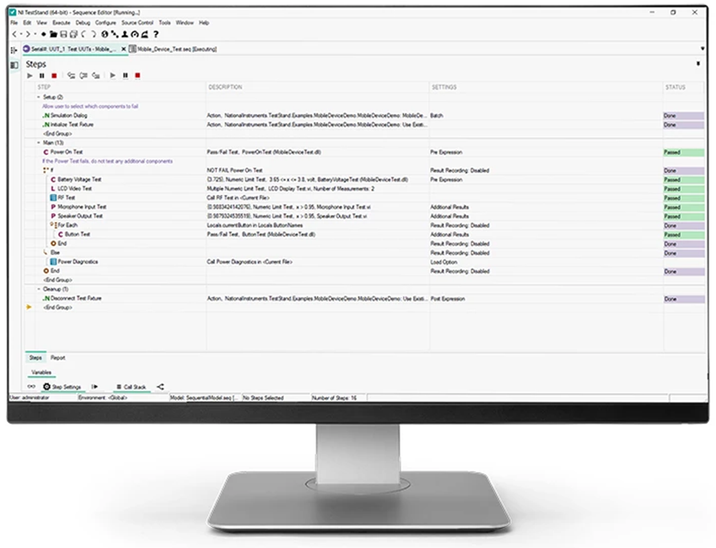Click the second red Terminate button under Steps

click(x=137, y=76)
